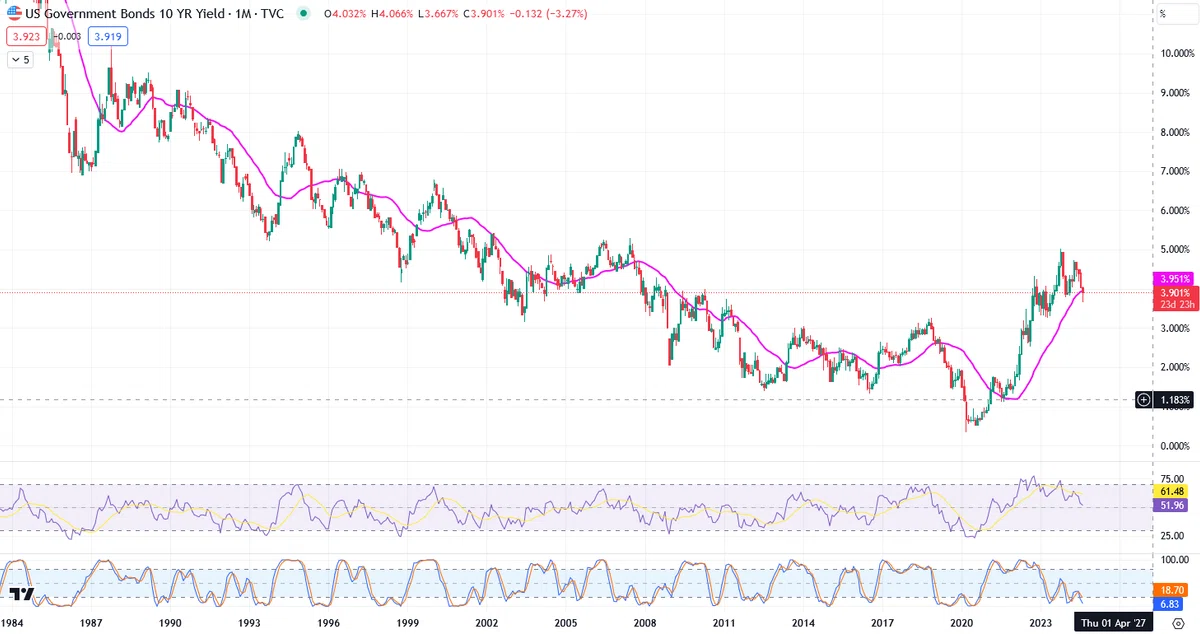1200x634 pixels.
Task: Click the red 3.923 sell price button
Action: coord(26,36)
